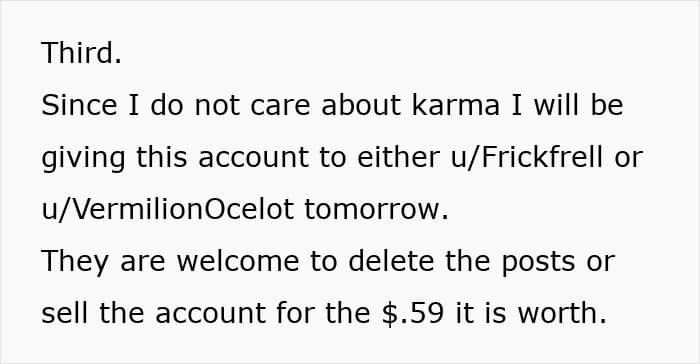Image resolution: width=700 pixels, height=364 pixels.
Task: Open the u/VermilionOcelot user mention
Action: [x=168, y=209]
